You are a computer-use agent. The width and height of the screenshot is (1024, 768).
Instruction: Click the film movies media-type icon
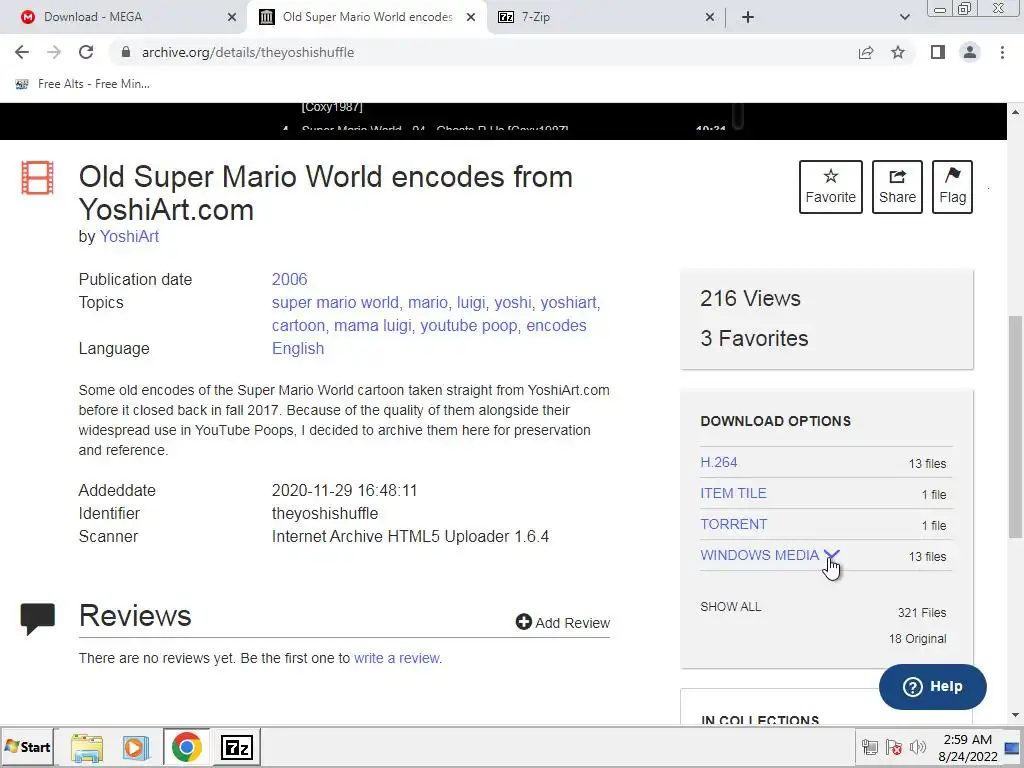[x=37, y=178]
